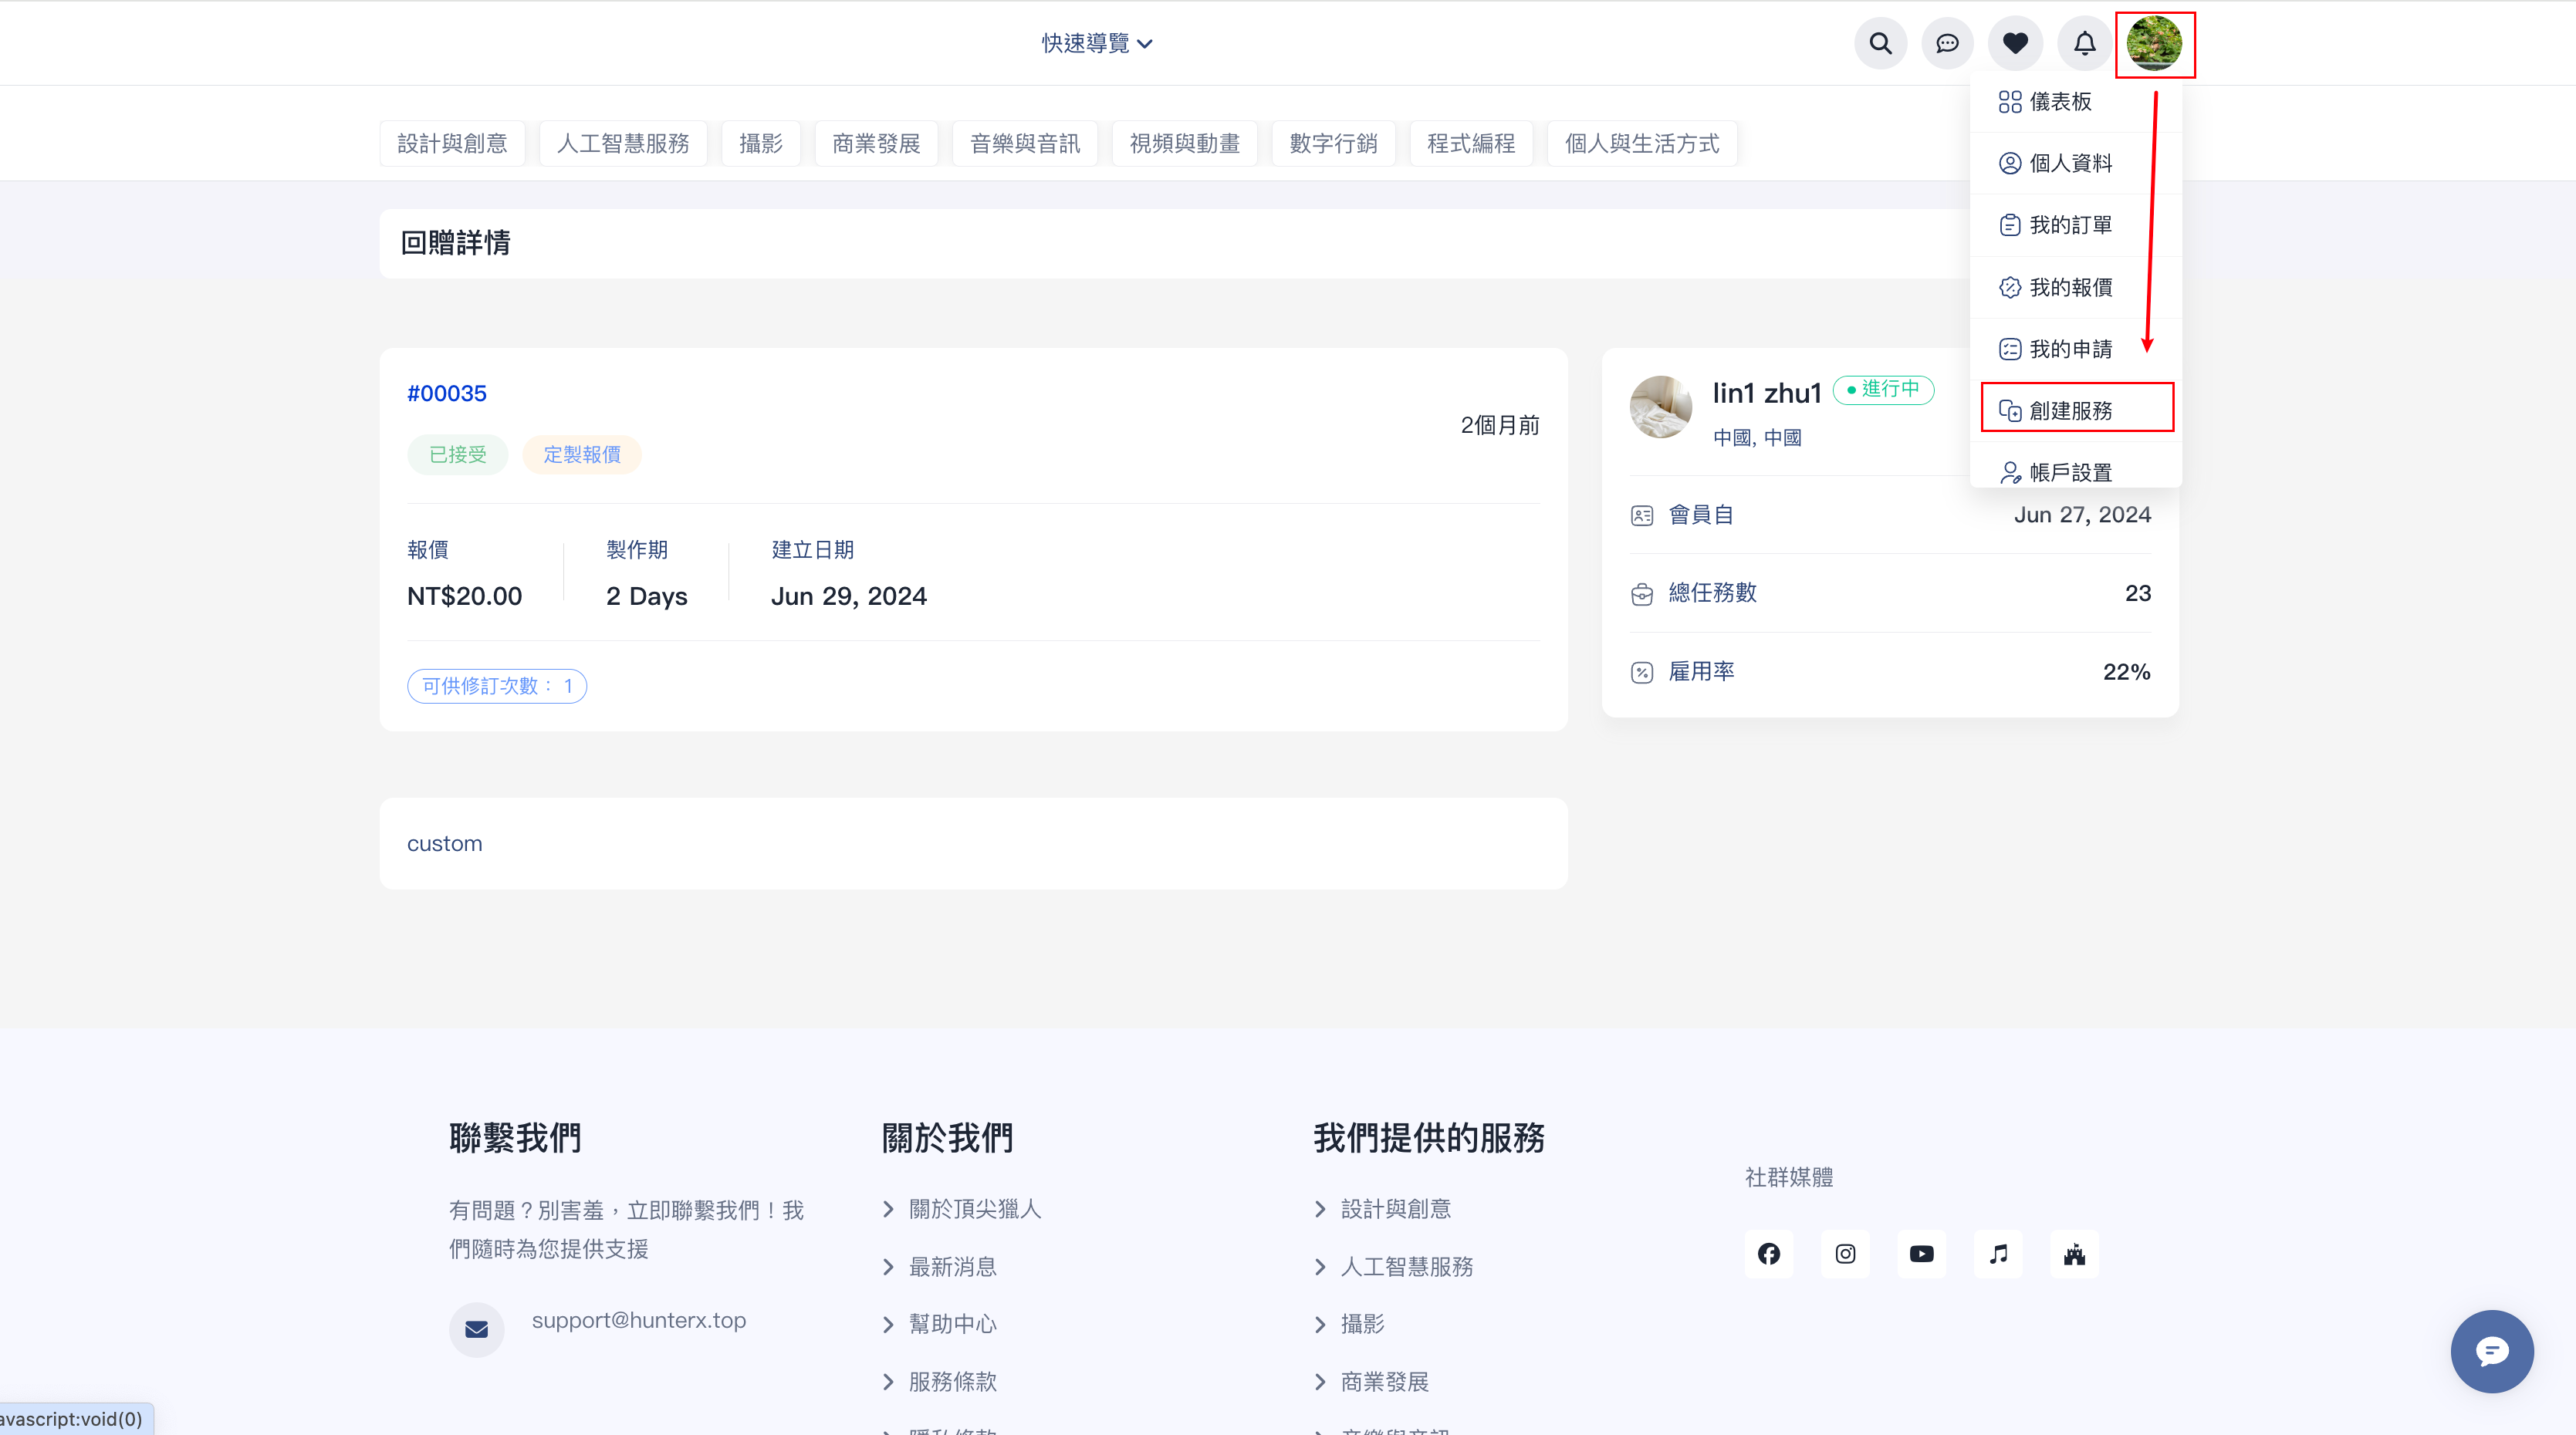Click the user avatar in header
This screenshot has height=1435, width=2576.
click(2154, 43)
